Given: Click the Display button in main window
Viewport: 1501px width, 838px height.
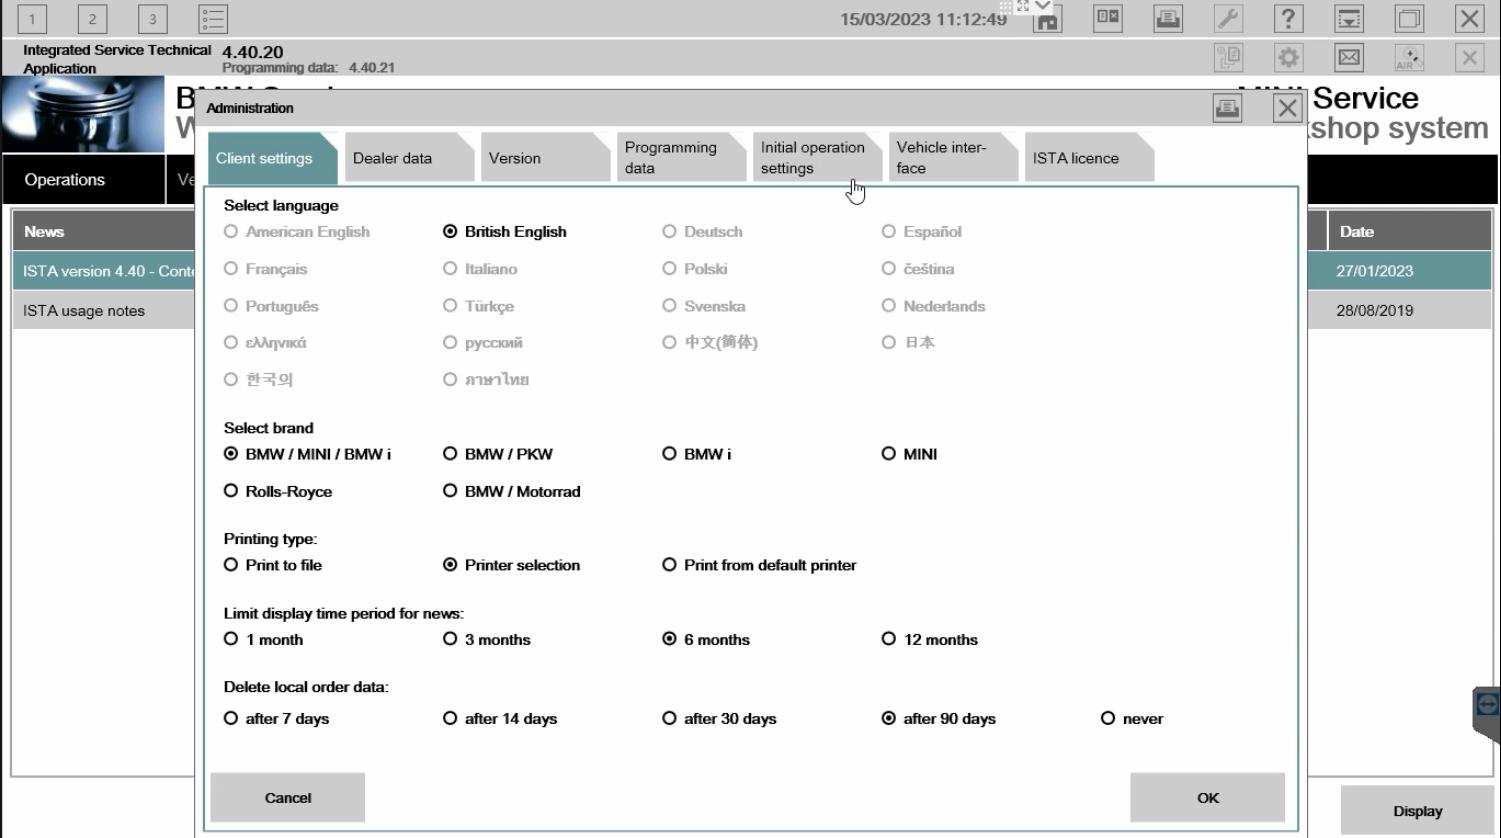Looking at the screenshot, I should click(1418, 811).
